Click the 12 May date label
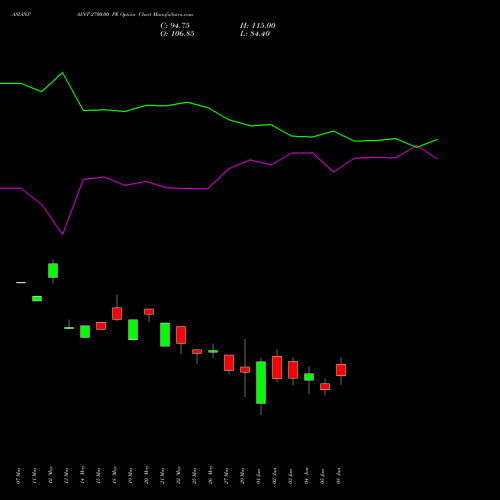500x500 pixels. [x=50, y=475]
